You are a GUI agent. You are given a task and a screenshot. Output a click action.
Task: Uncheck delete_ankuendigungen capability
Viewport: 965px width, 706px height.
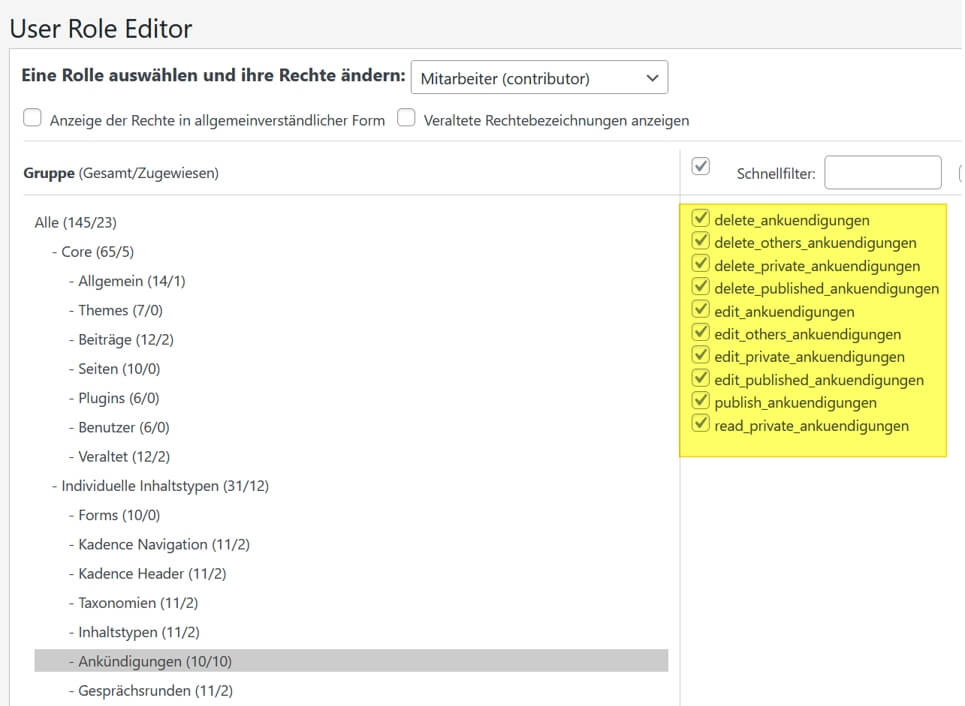tap(701, 219)
